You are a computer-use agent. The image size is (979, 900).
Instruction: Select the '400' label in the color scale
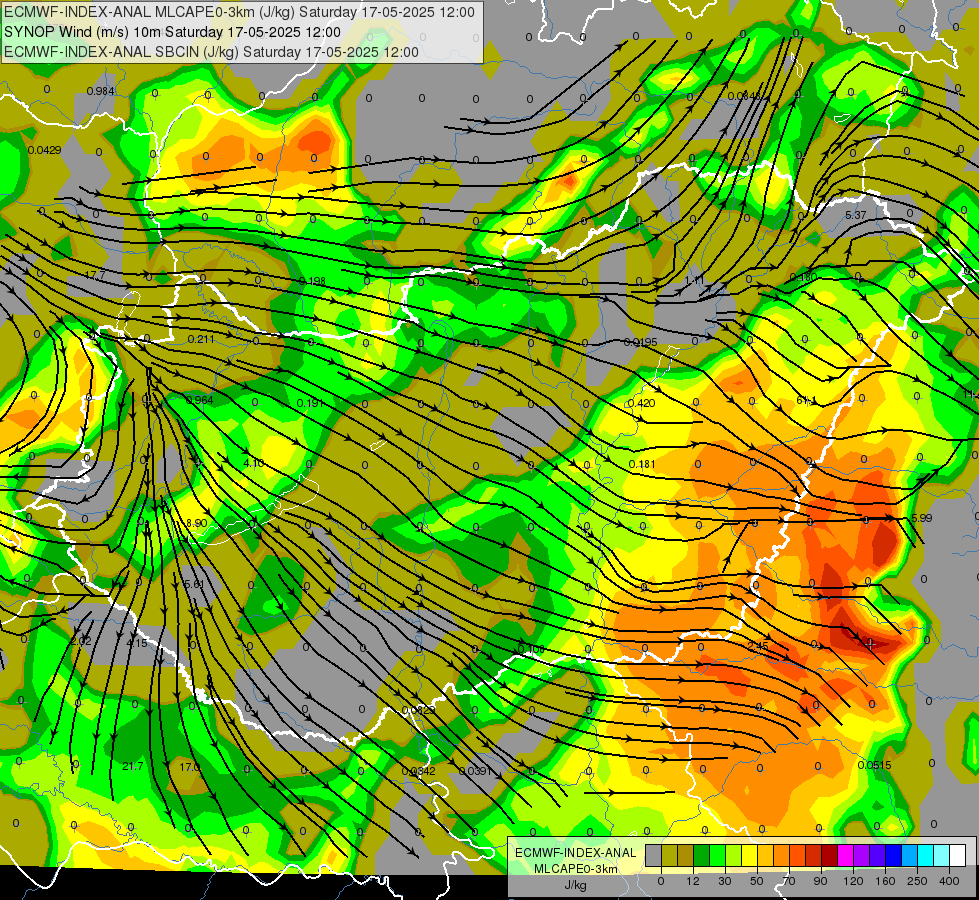tap(949, 881)
